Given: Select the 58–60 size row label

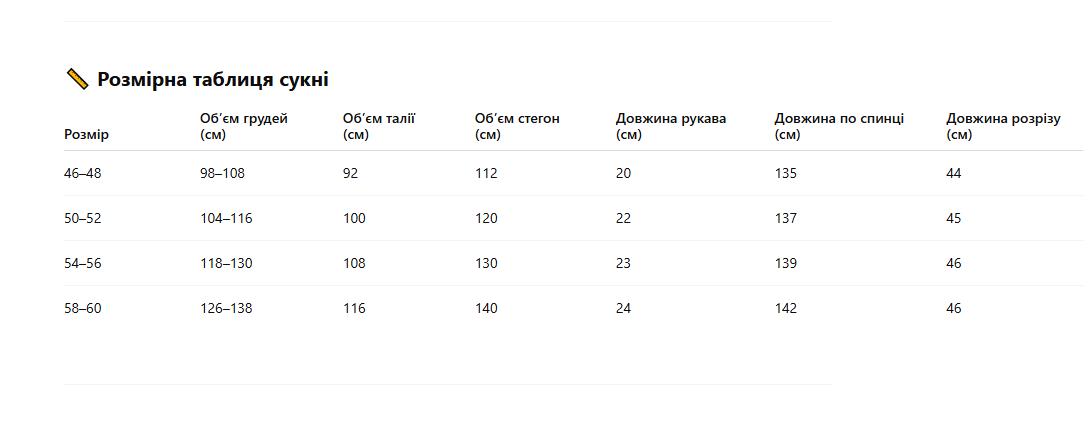Looking at the screenshot, I should coord(83,308).
